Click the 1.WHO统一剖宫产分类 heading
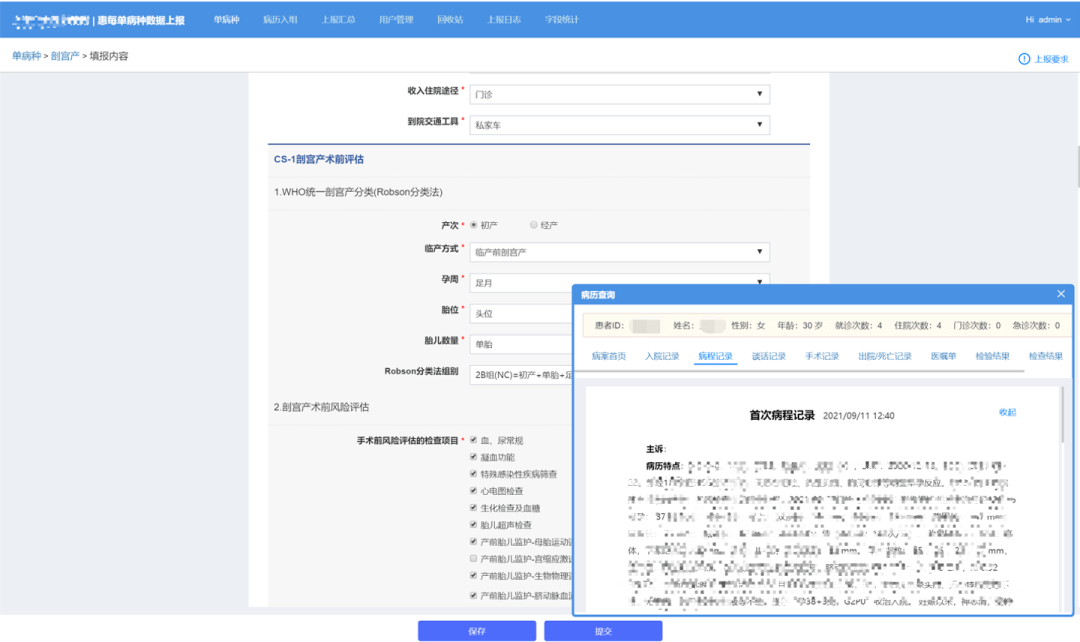Image resolution: width=1080 pixels, height=642 pixels. point(358,192)
